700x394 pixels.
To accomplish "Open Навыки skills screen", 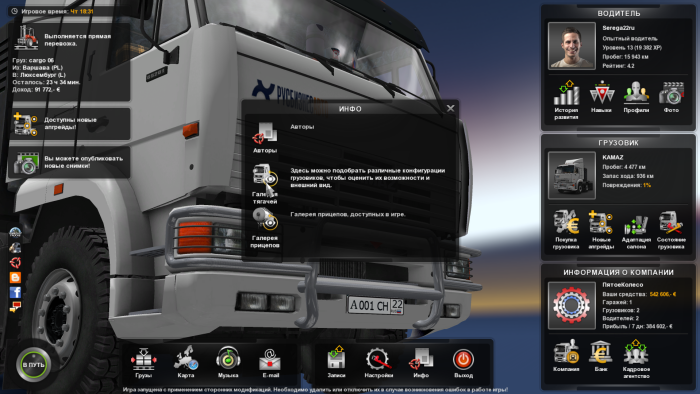I will click(x=601, y=97).
